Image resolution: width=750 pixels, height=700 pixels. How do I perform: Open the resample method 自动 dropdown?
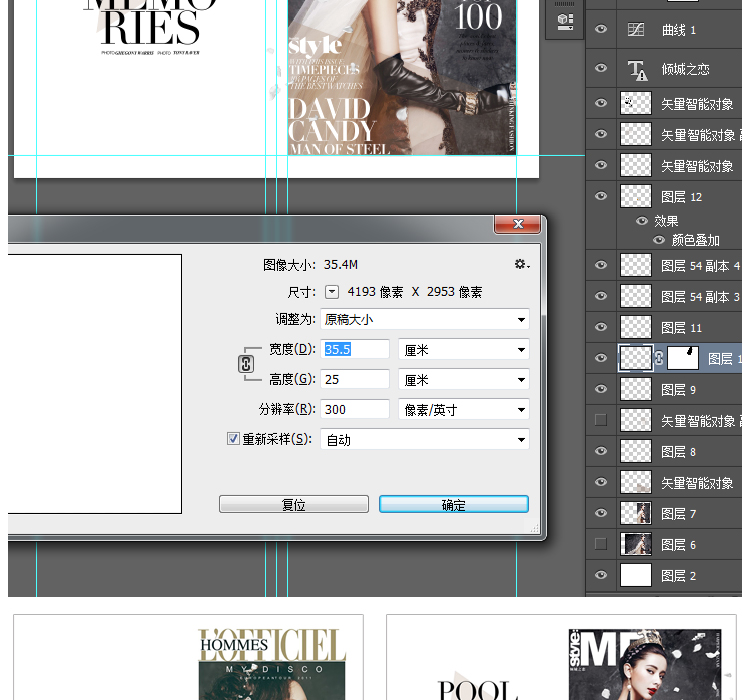[424, 440]
